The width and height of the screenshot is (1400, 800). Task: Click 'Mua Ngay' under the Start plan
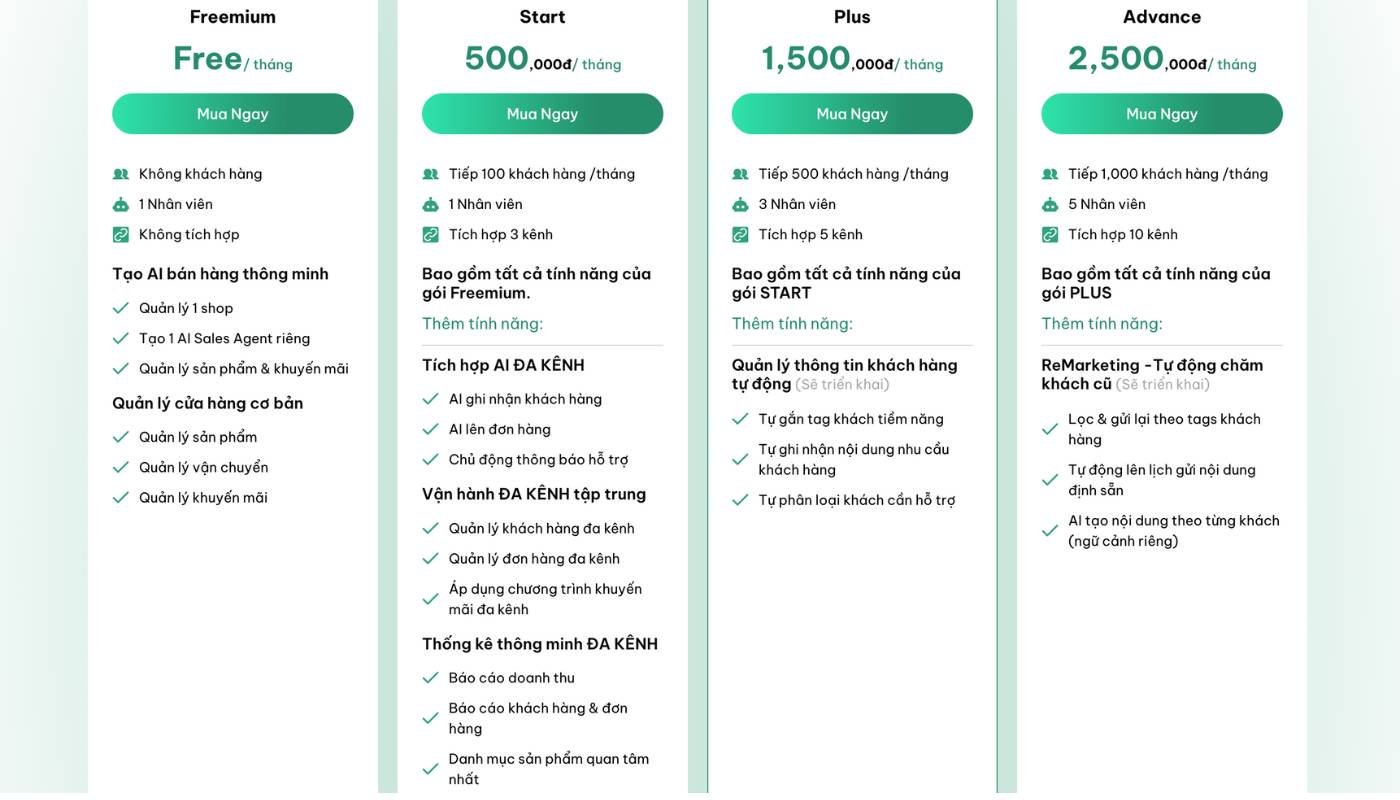(x=542, y=113)
